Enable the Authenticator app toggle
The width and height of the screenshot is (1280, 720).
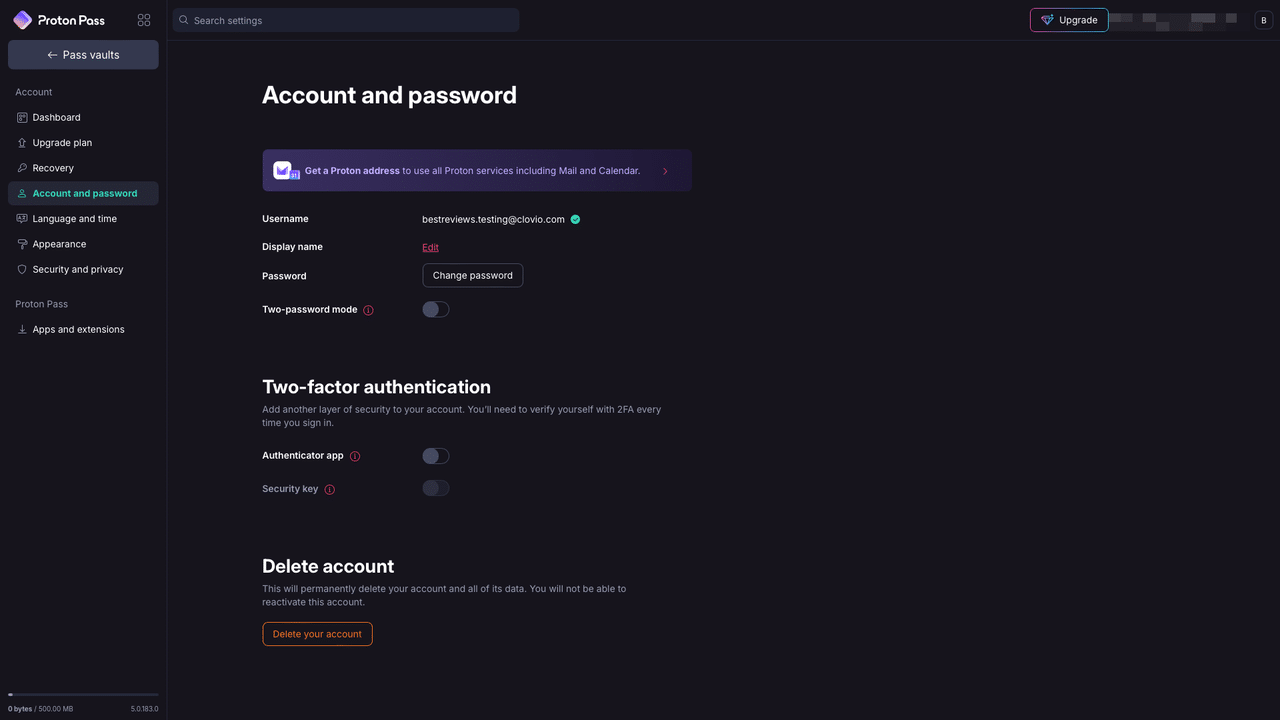(x=435, y=455)
